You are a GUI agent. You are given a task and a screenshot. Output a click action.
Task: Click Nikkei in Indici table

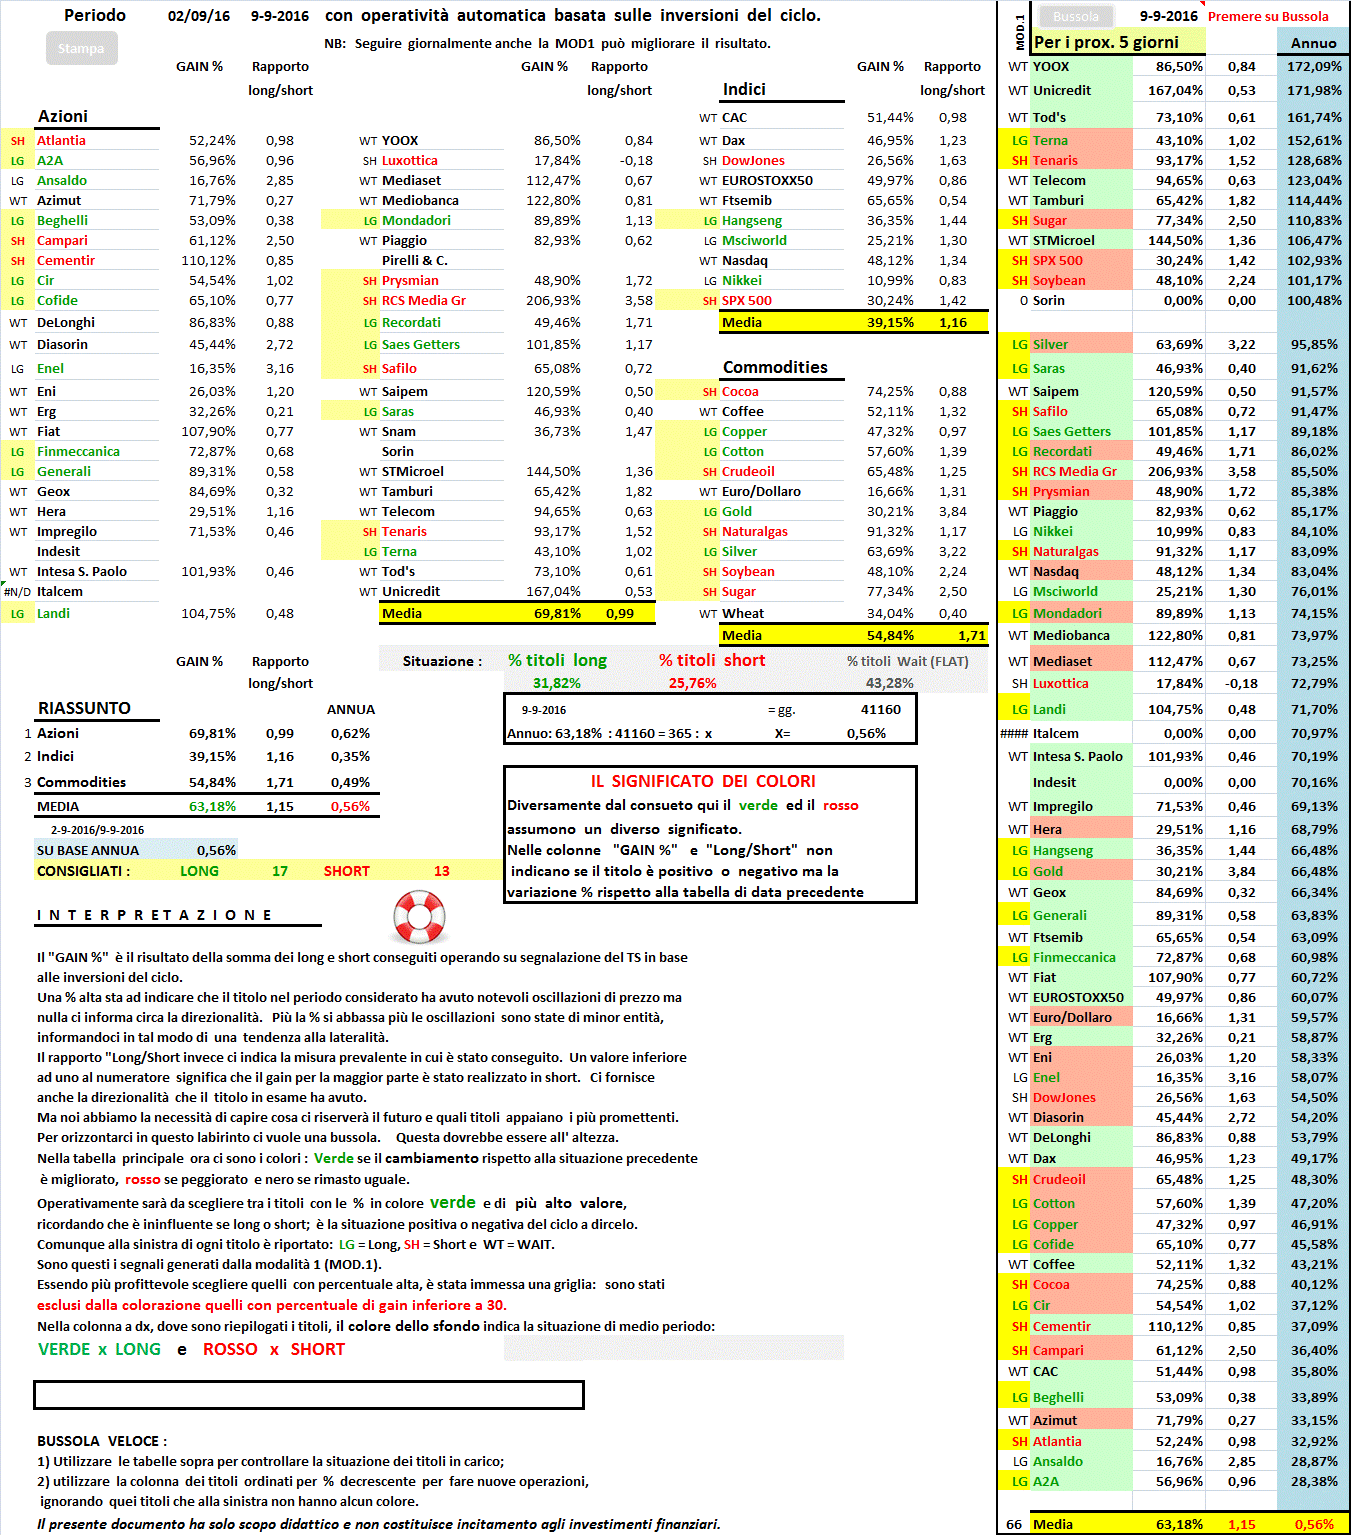click(742, 280)
